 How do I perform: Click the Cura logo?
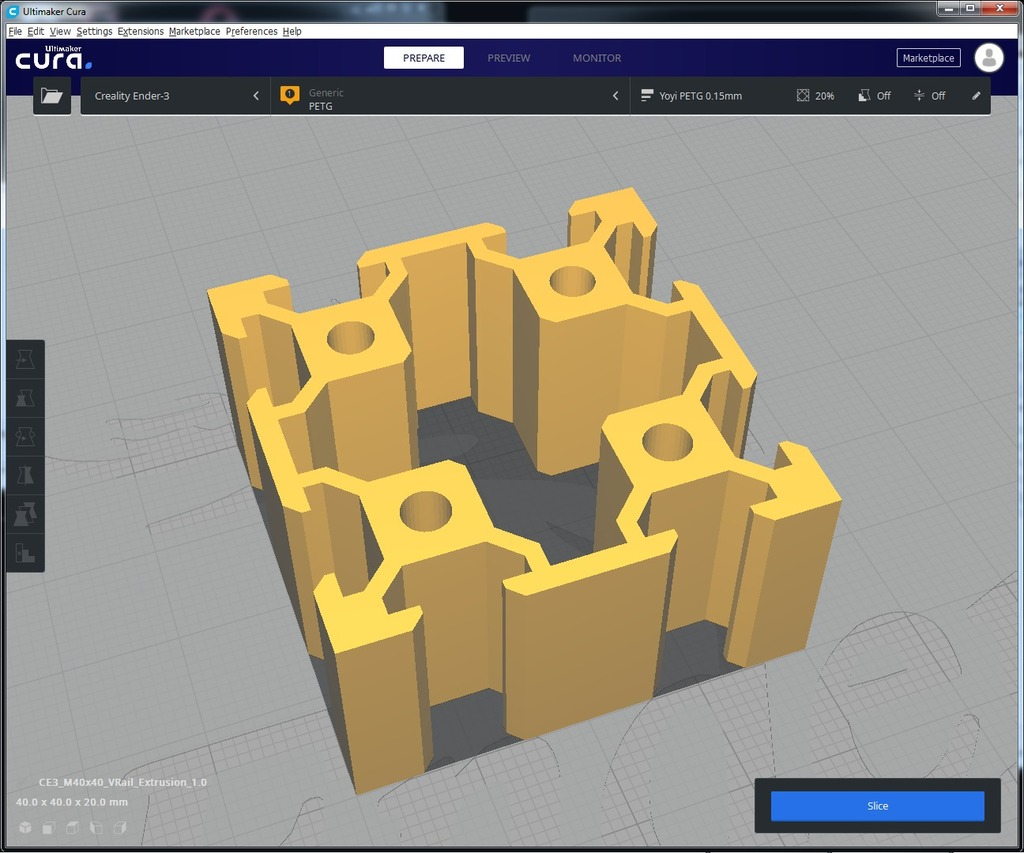click(x=54, y=57)
